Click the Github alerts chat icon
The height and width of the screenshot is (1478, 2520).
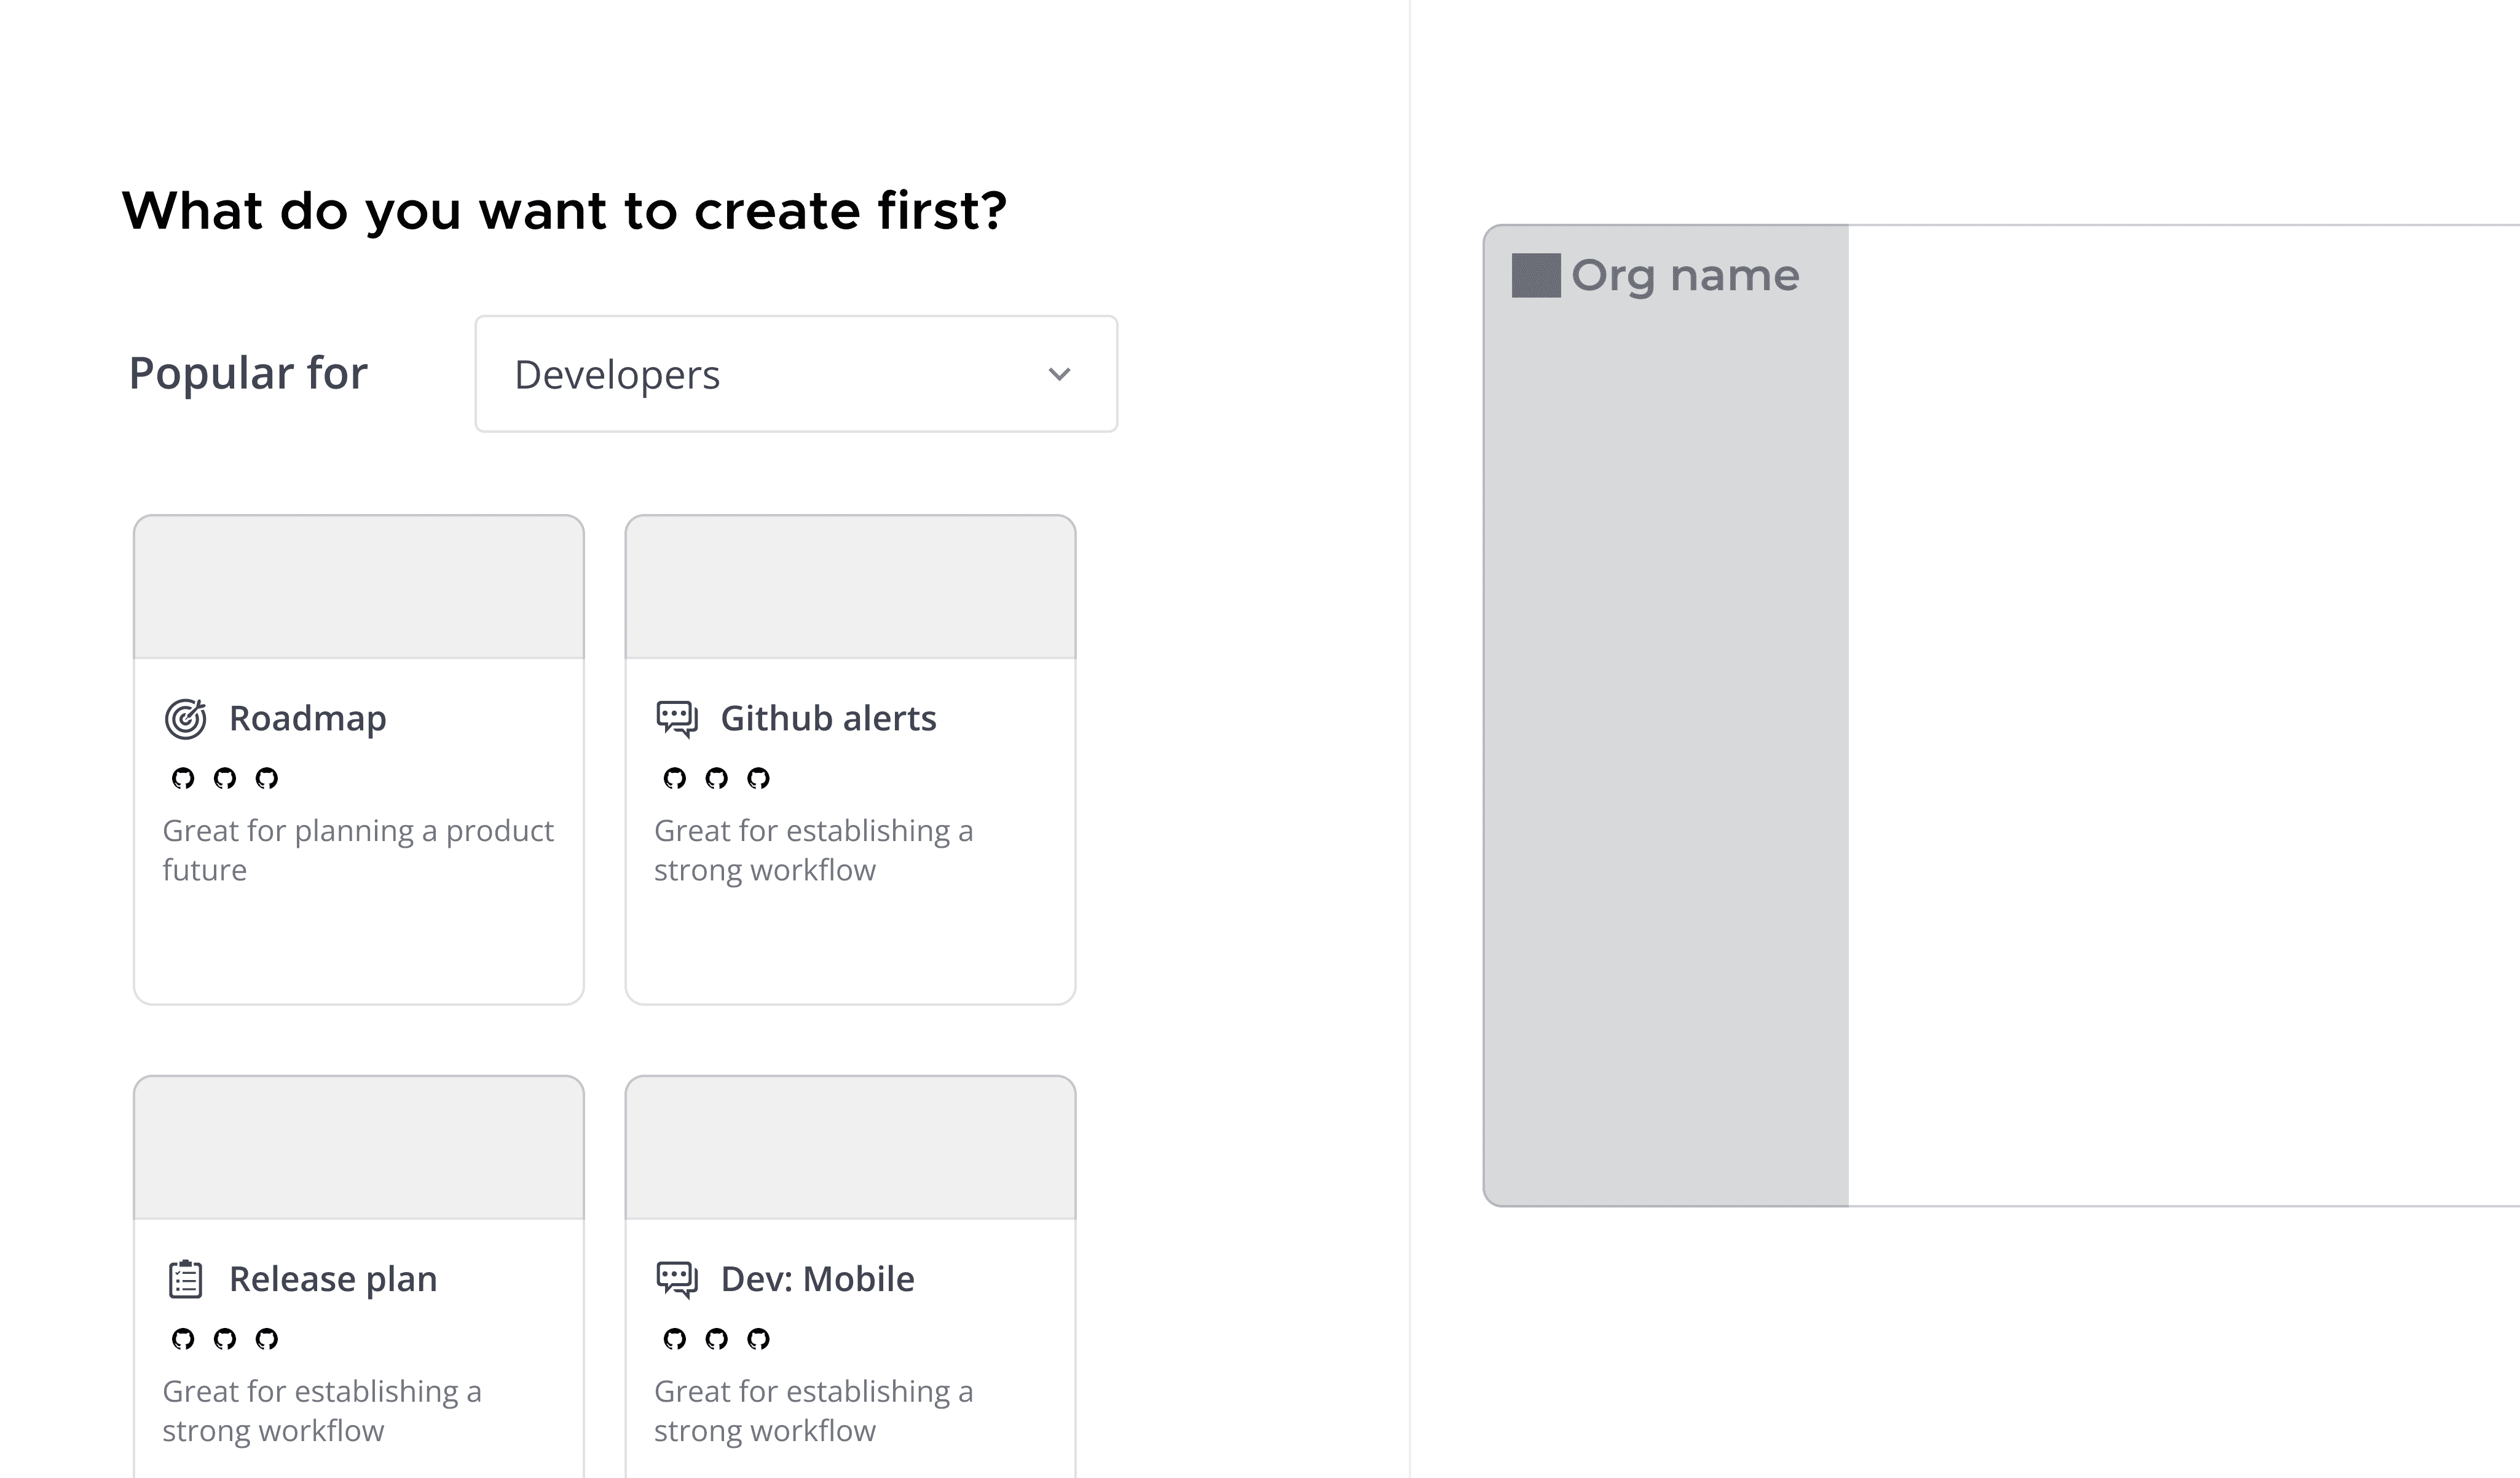point(677,719)
